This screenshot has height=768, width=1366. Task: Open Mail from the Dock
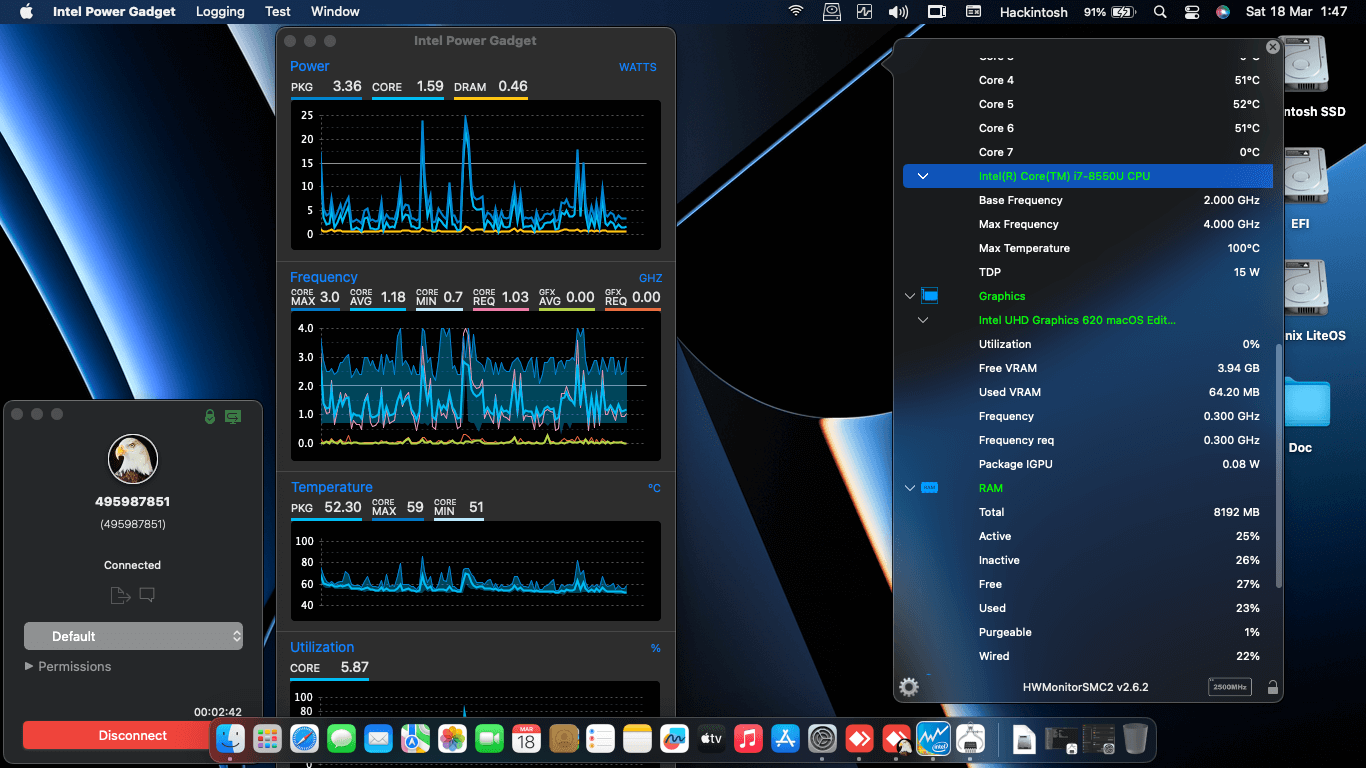click(x=378, y=739)
